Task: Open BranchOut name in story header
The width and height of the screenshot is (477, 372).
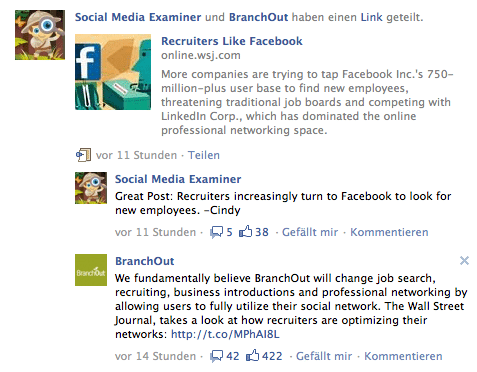Action: [258, 17]
